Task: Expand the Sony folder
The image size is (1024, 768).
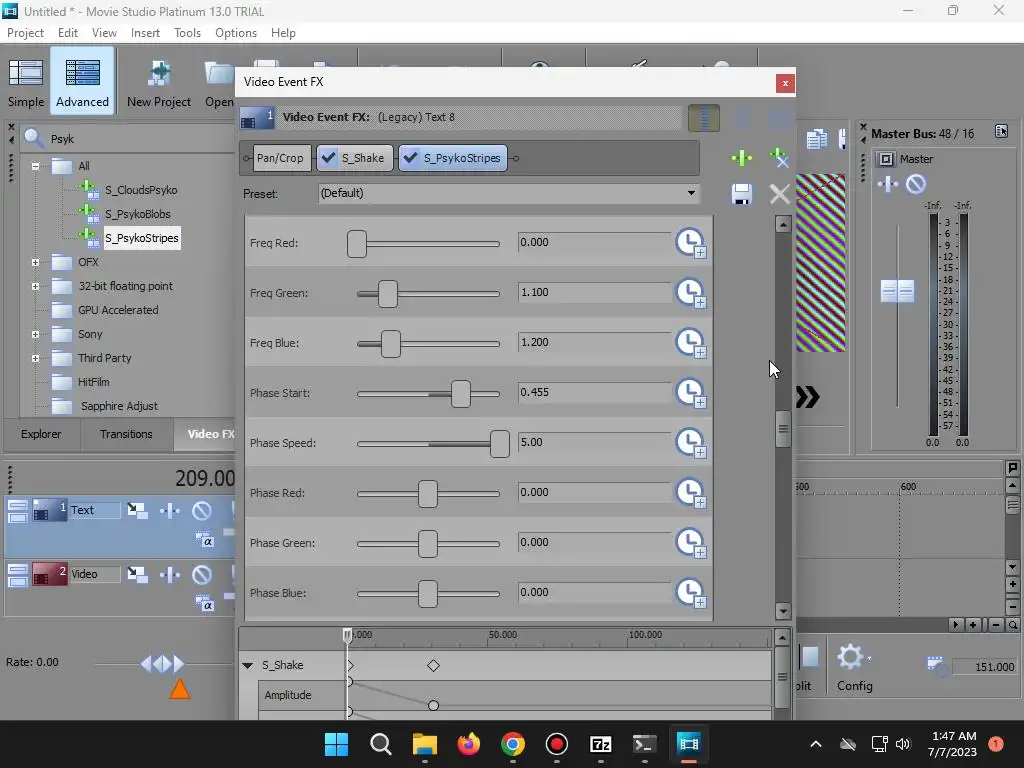Action: click(x=35, y=334)
